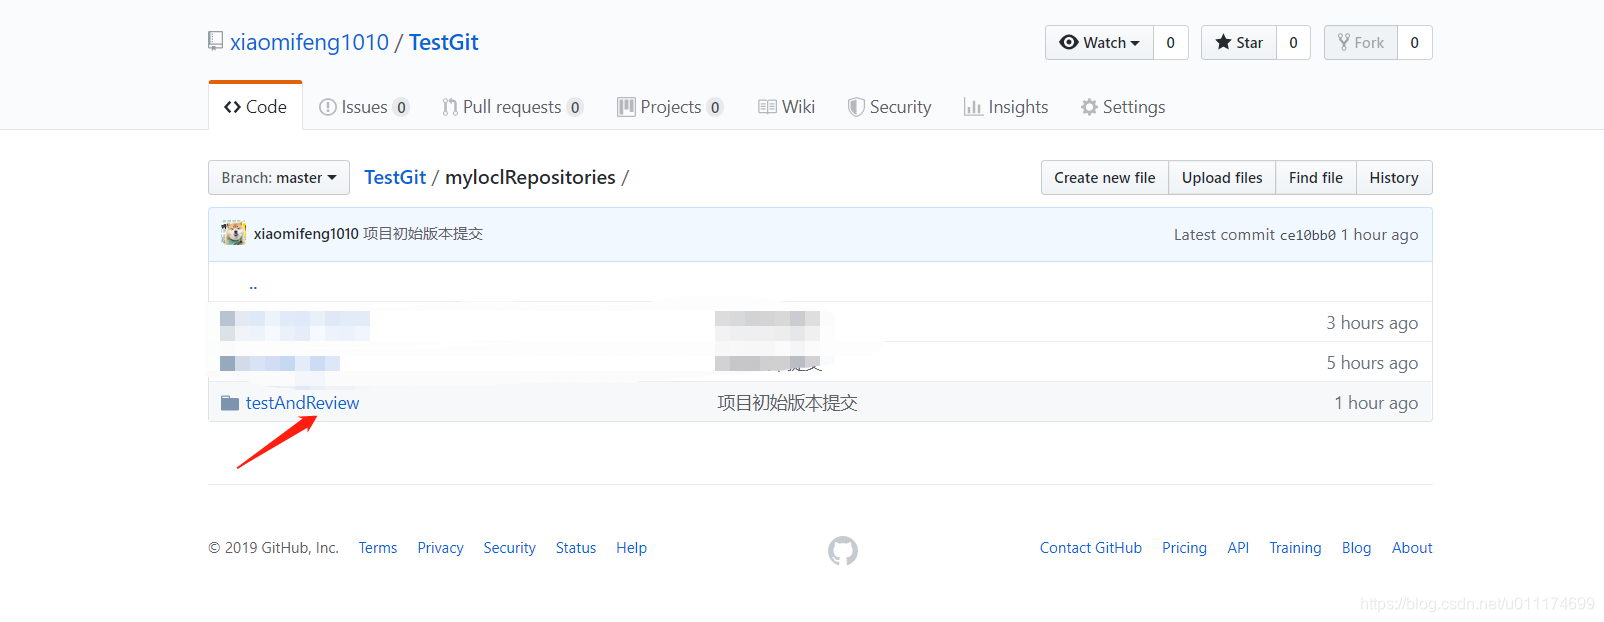The image size is (1604, 622).
Task: Open the testAndReview folder
Action: (x=302, y=403)
